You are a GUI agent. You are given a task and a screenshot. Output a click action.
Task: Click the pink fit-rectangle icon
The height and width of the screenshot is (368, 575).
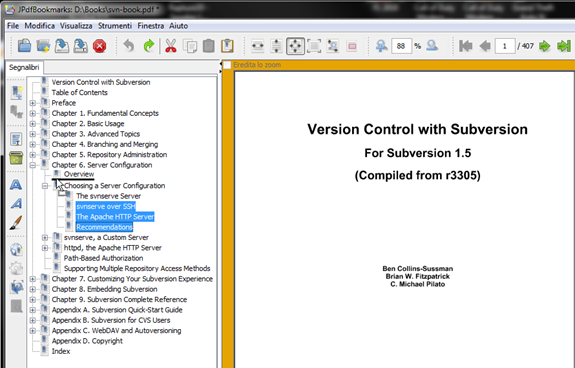(352, 46)
